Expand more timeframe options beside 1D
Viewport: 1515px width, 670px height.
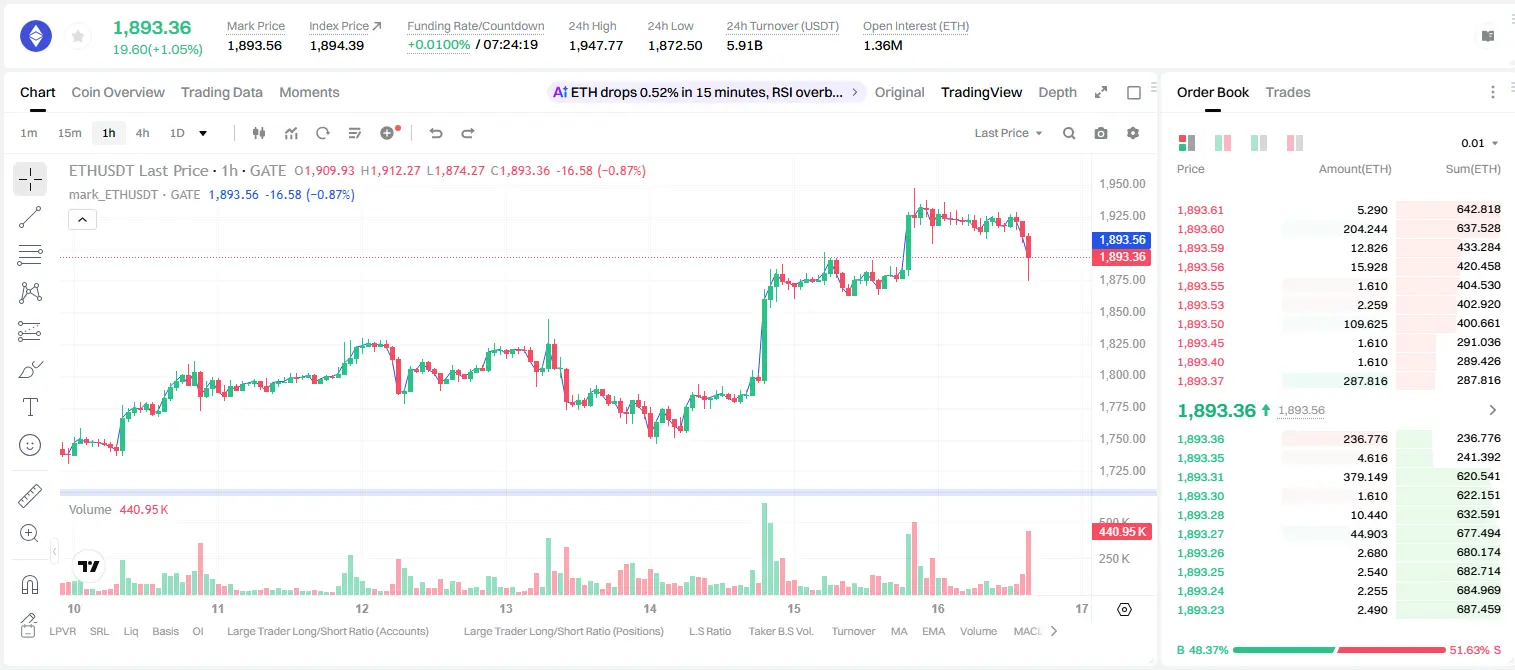(203, 133)
